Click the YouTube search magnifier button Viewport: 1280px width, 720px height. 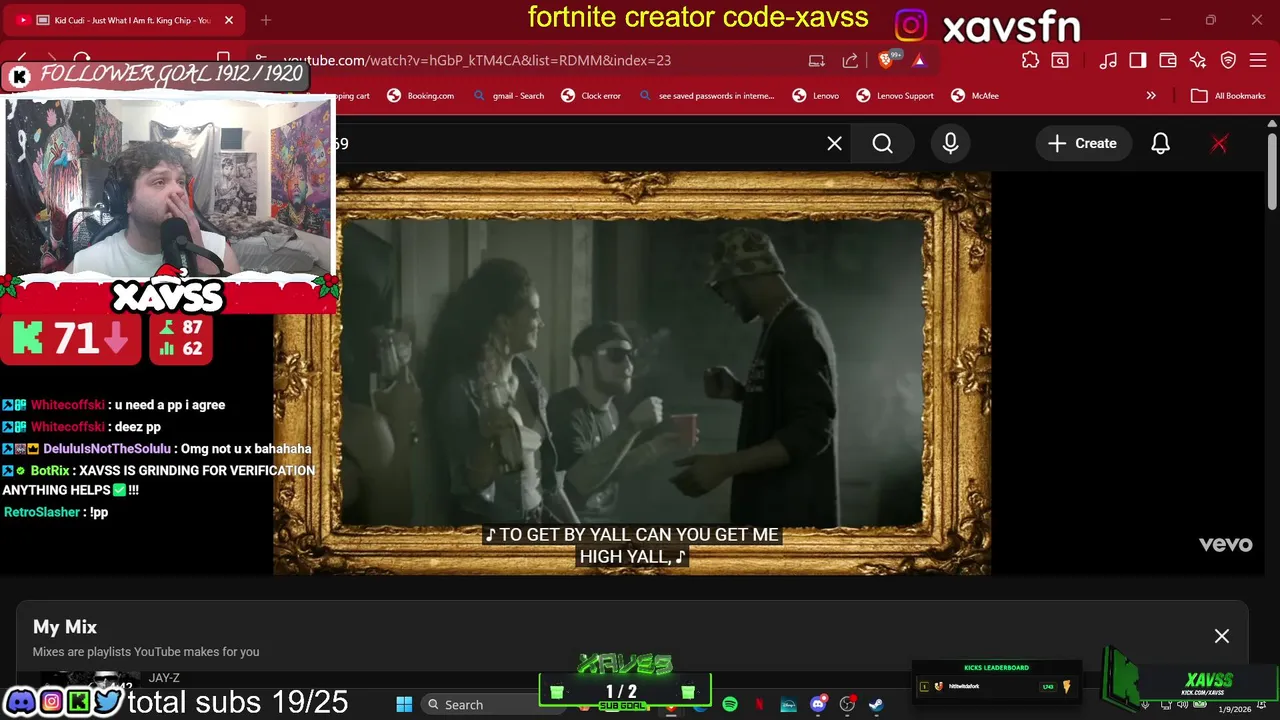[882, 143]
